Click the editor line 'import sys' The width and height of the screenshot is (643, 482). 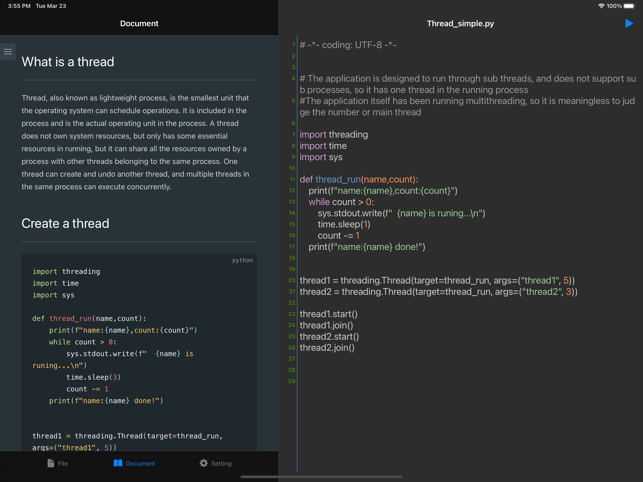[x=321, y=157]
